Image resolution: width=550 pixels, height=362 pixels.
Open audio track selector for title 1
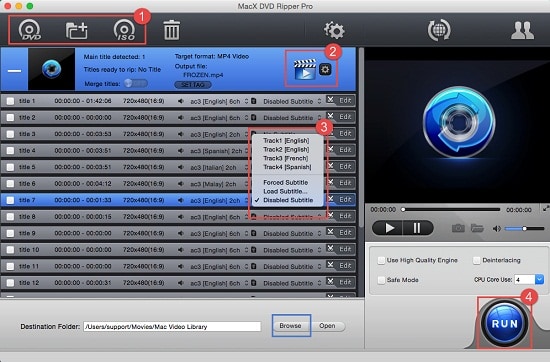[x=246, y=101]
